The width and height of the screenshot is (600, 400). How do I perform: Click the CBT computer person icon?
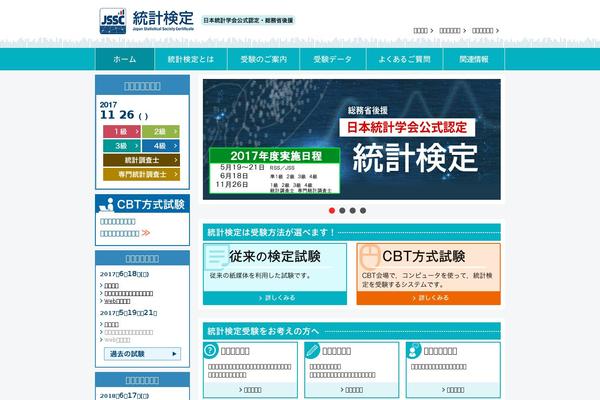[x=107, y=205]
